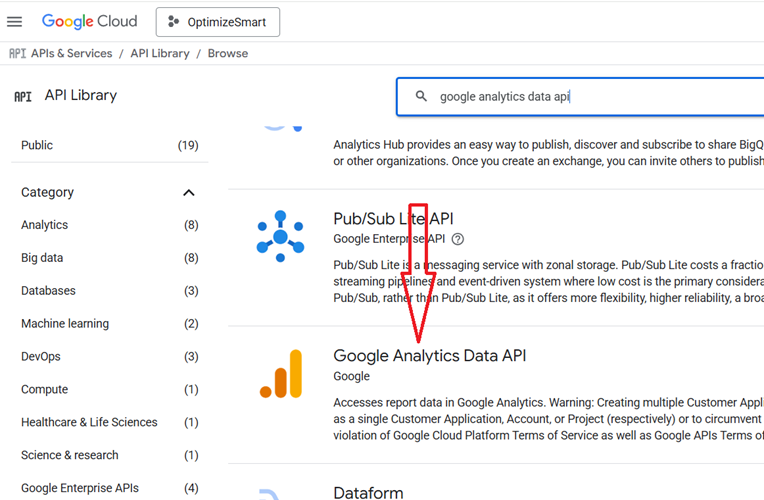Click the Pub/Sub Lite description text
Image resolution: width=764 pixels, height=500 pixels.
(x=549, y=282)
